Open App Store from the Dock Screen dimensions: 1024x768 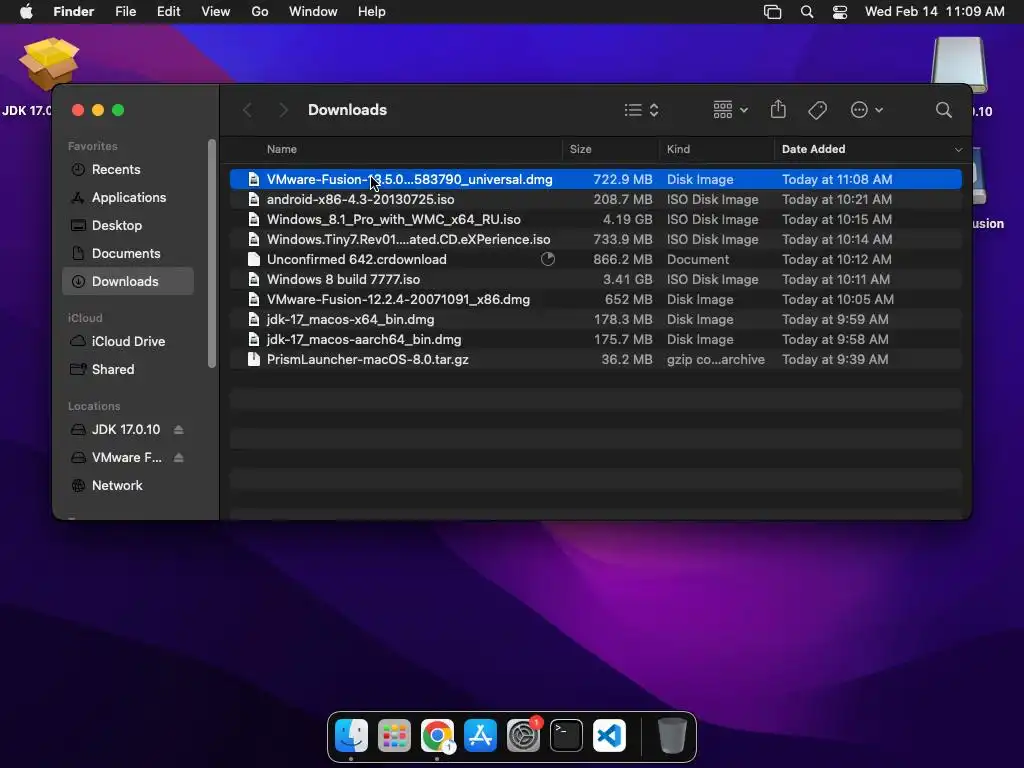tap(481, 736)
